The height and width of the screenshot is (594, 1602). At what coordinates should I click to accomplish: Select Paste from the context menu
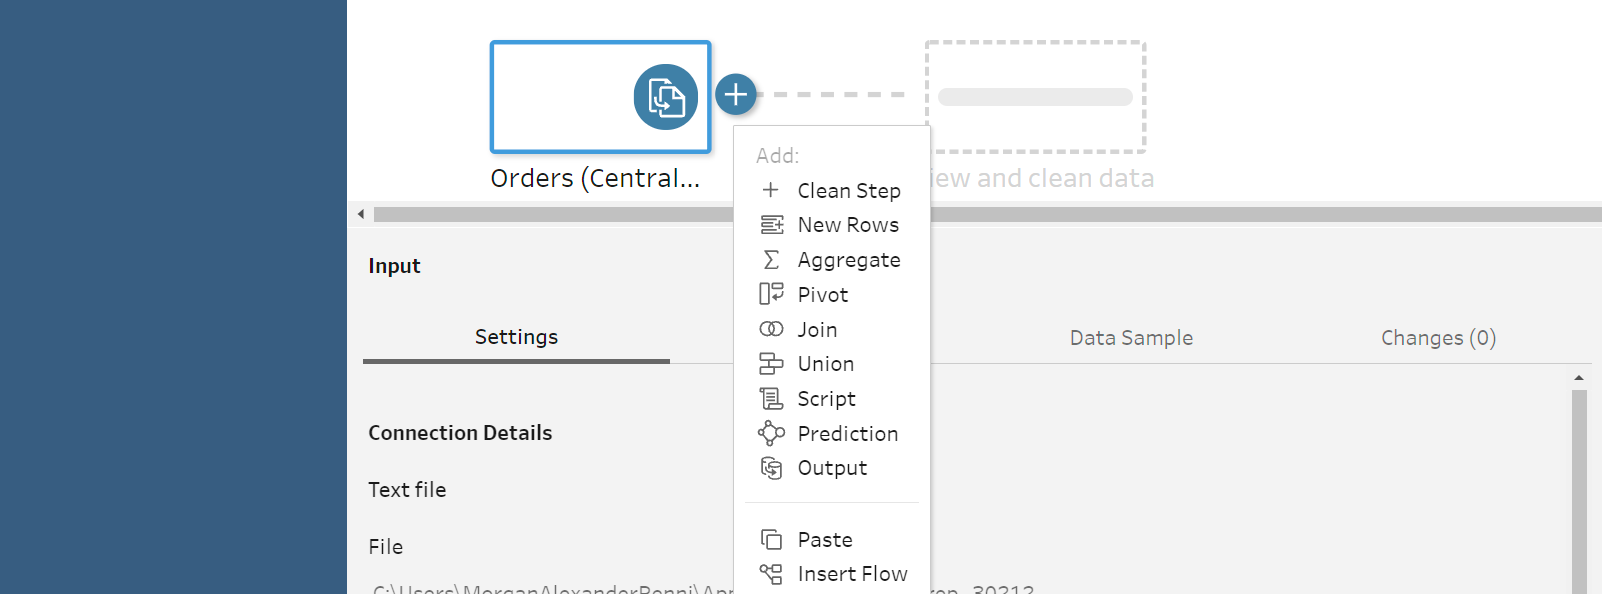[x=825, y=540]
